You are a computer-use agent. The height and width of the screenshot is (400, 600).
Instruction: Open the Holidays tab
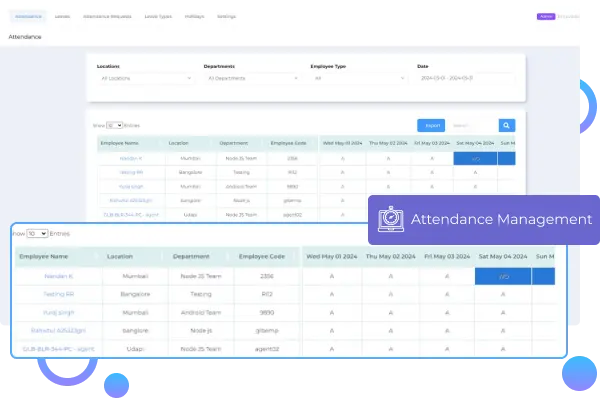(x=195, y=17)
